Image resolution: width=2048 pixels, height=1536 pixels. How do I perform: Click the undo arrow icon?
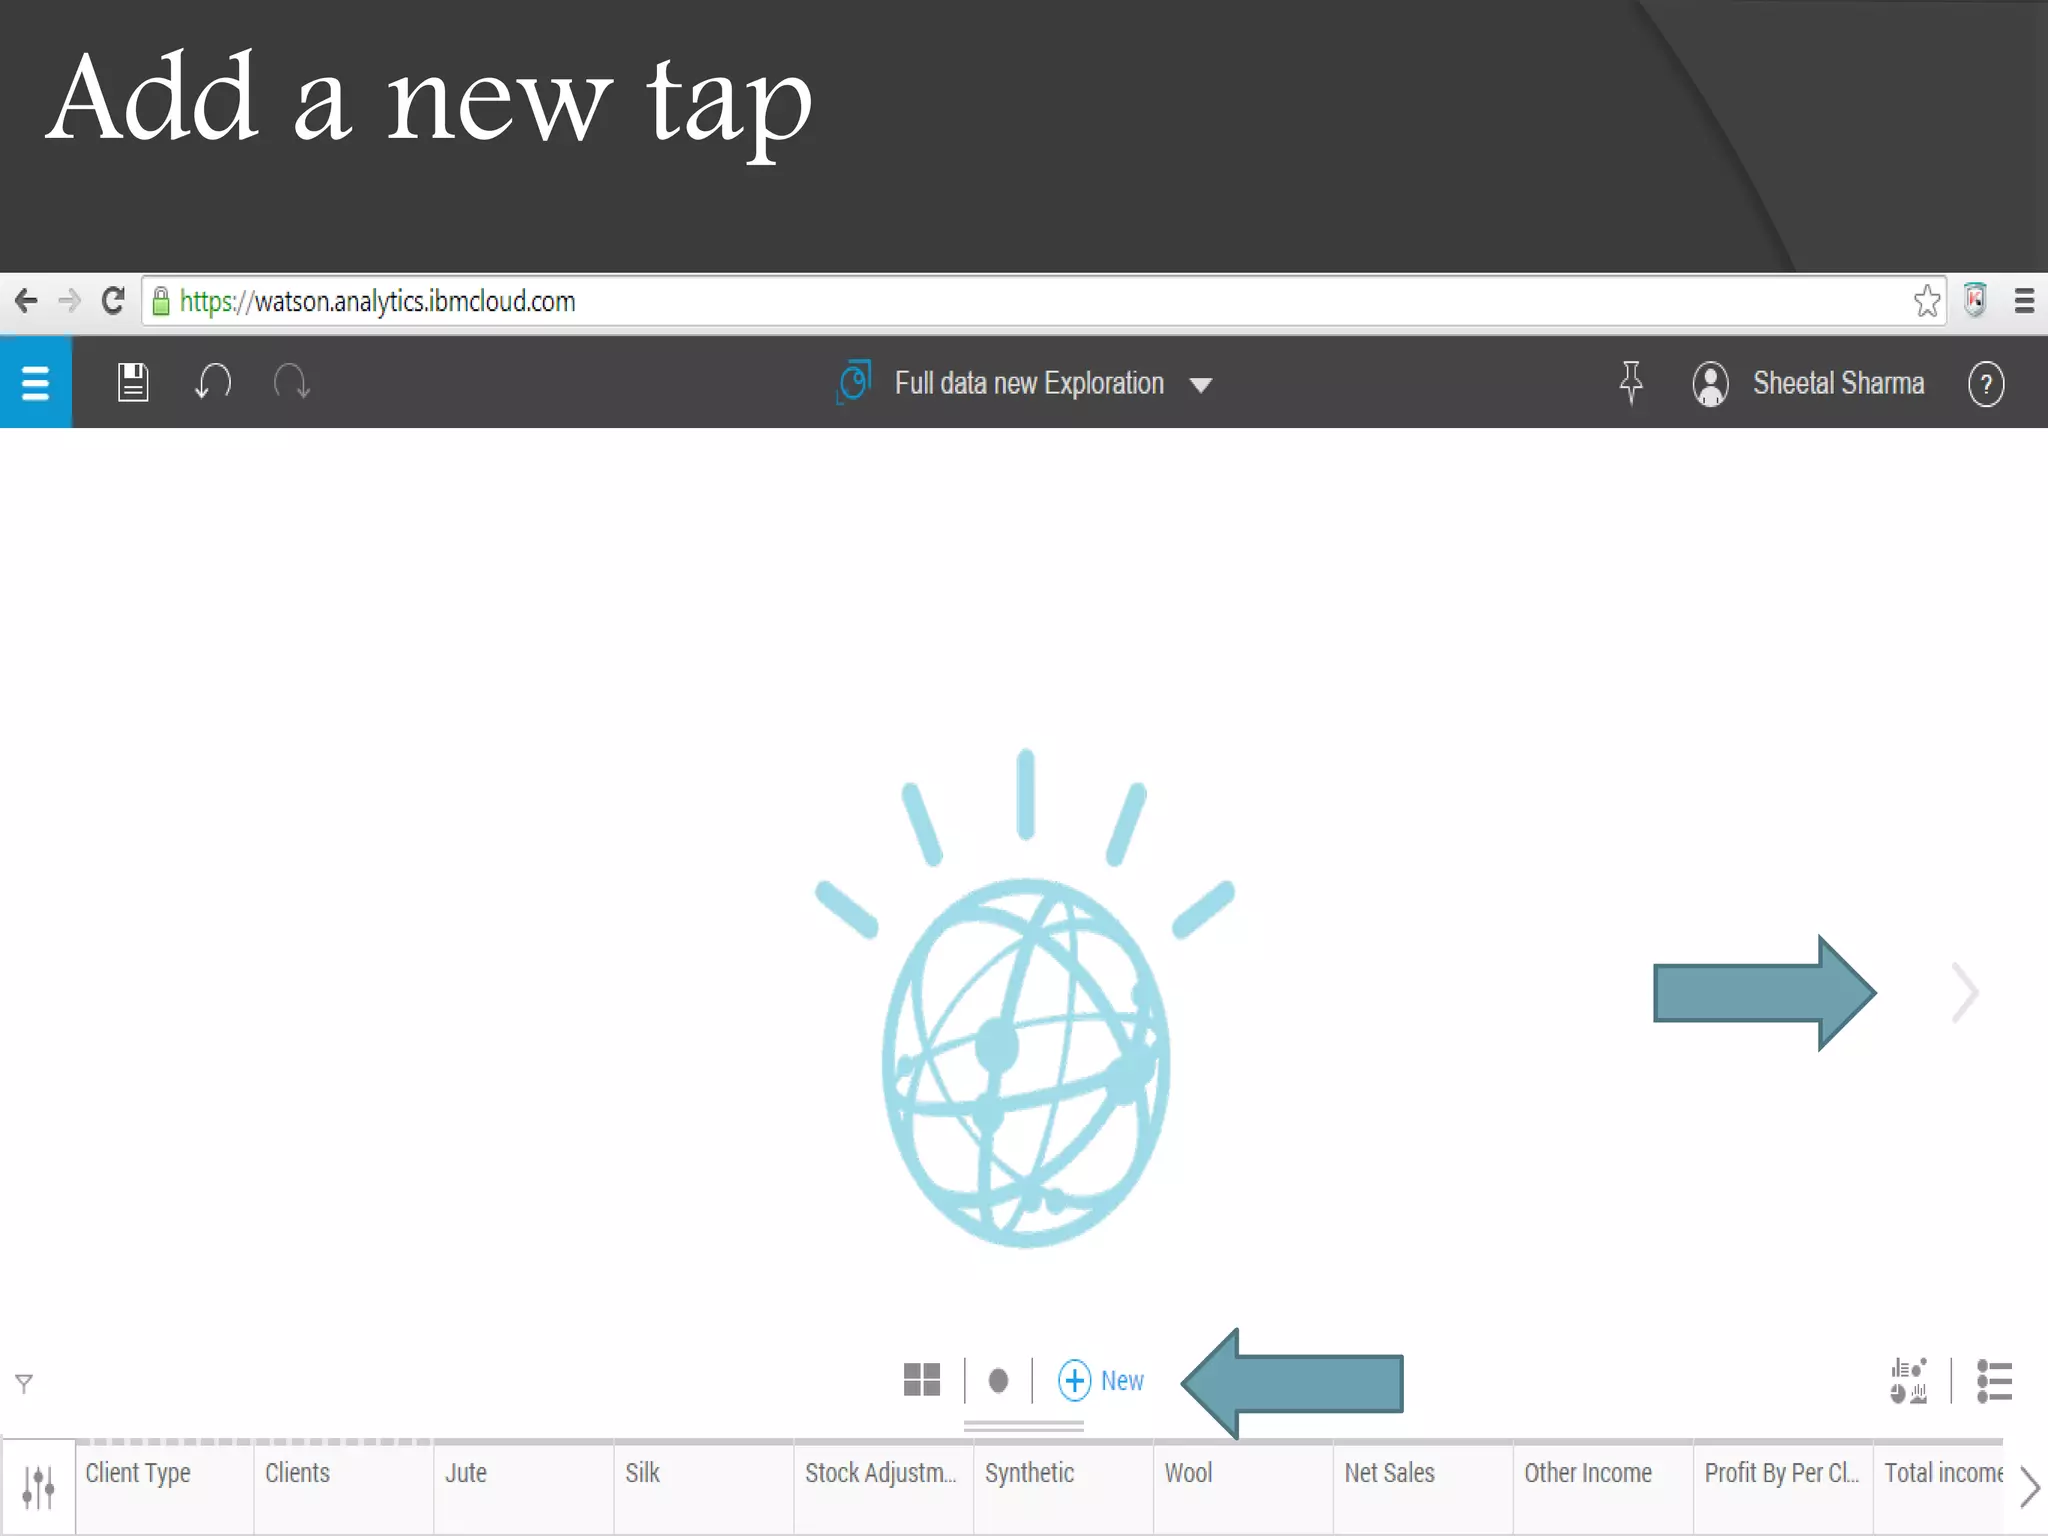(213, 382)
